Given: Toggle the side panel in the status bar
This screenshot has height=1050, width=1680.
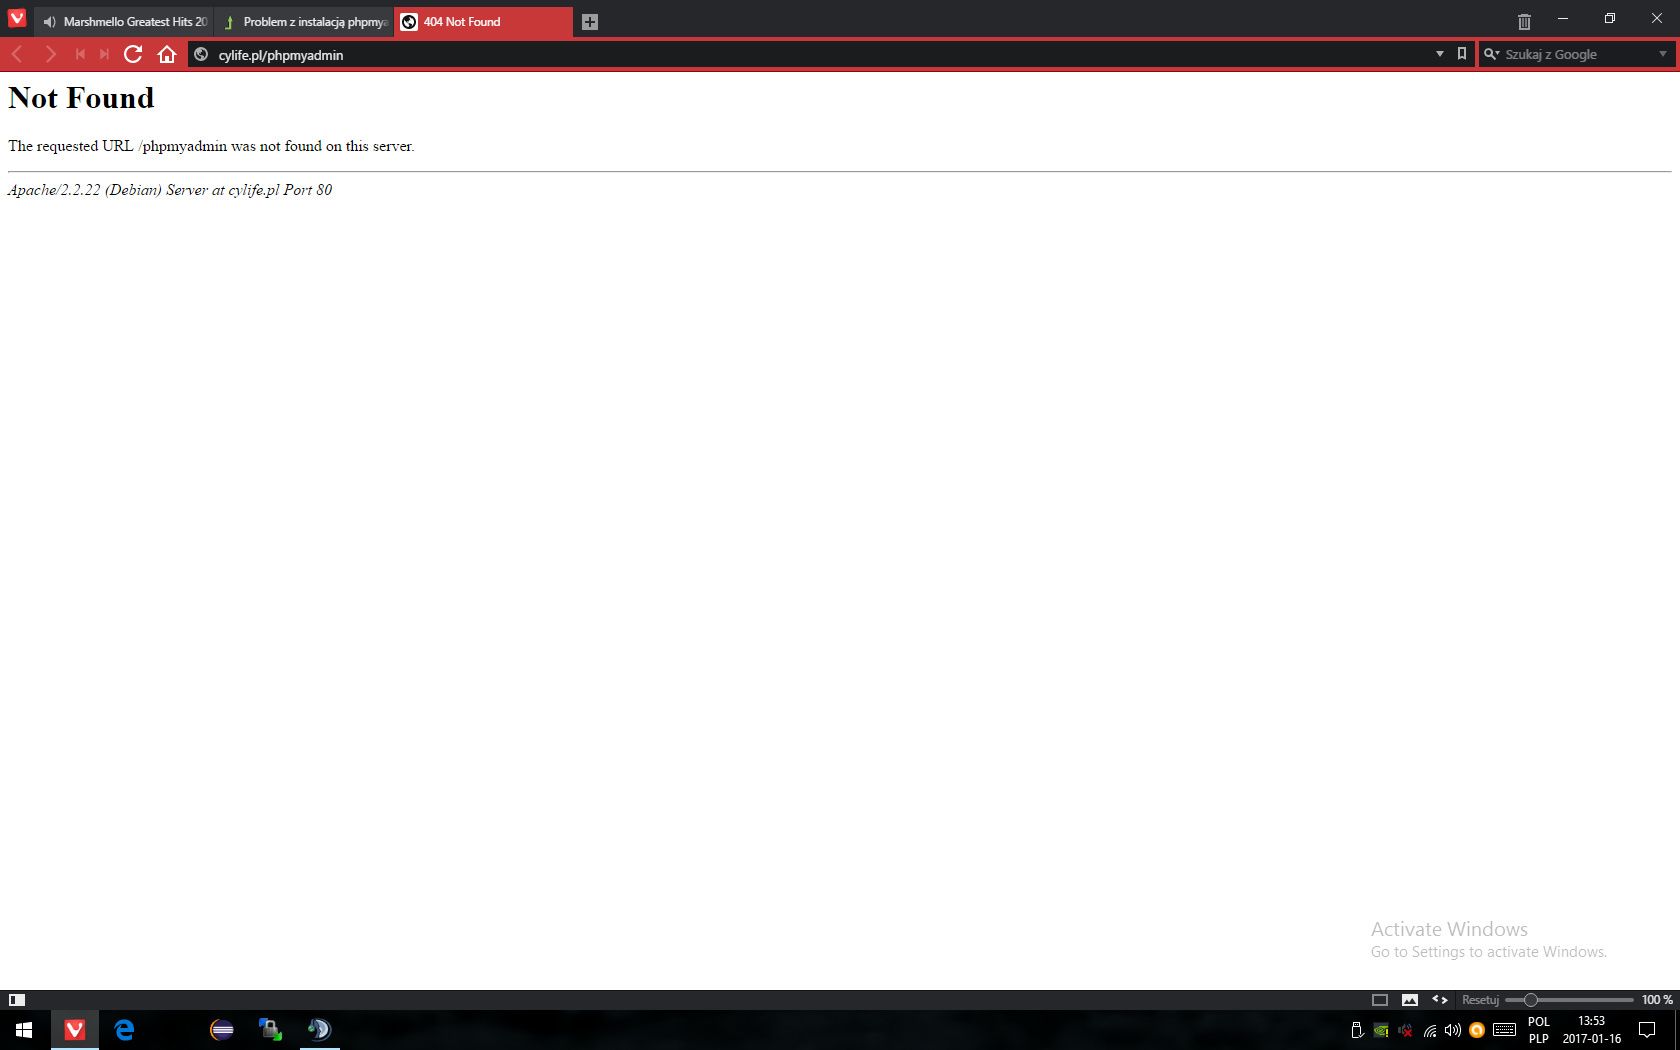Looking at the screenshot, I should tap(17, 1000).
